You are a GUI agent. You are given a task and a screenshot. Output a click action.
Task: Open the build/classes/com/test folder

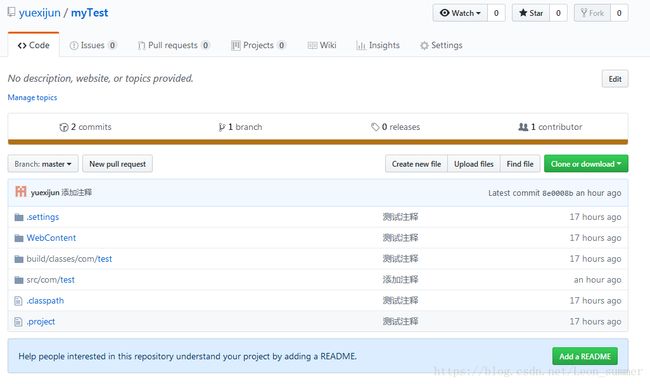[69, 259]
